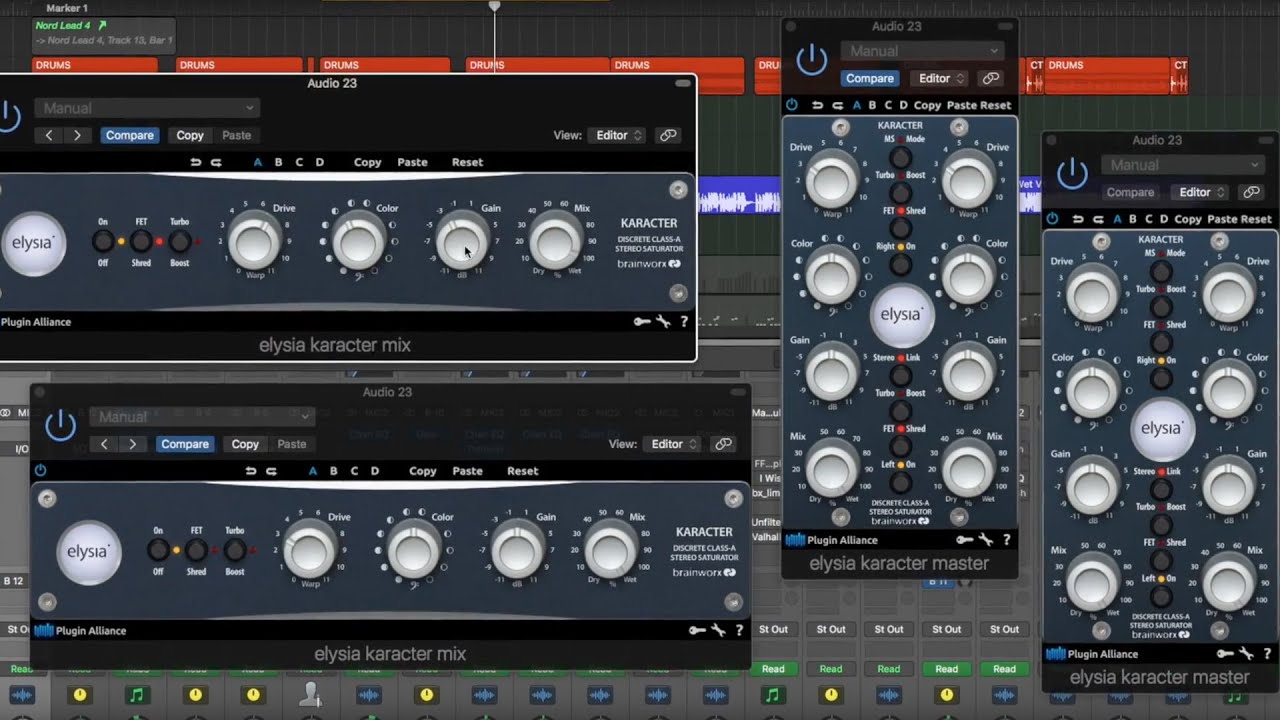Screen dimensions: 1280x720
Task: Click redo arrow in upper karacter mix toolbar
Action: (x=215, y=162)
